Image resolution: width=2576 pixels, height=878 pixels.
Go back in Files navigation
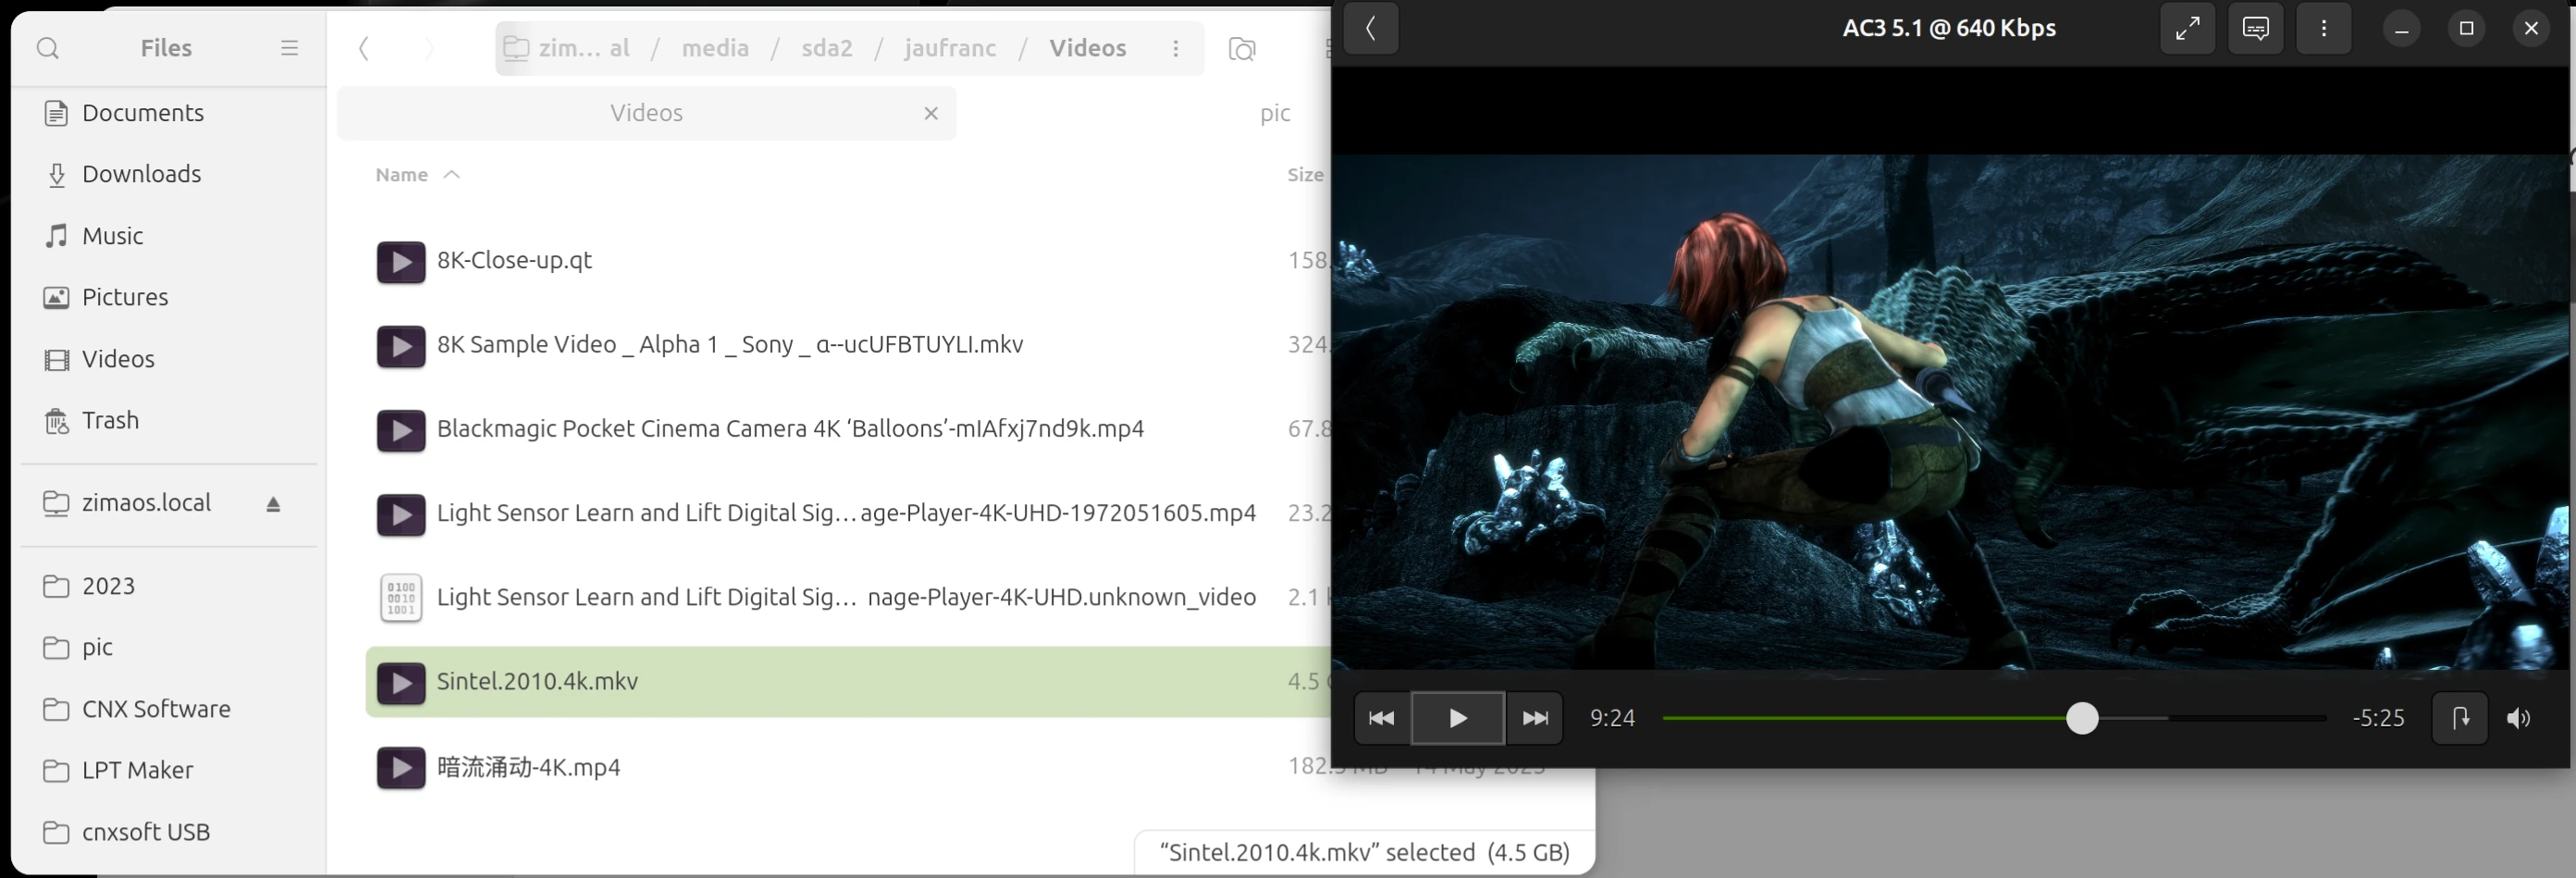pos(364,48)
